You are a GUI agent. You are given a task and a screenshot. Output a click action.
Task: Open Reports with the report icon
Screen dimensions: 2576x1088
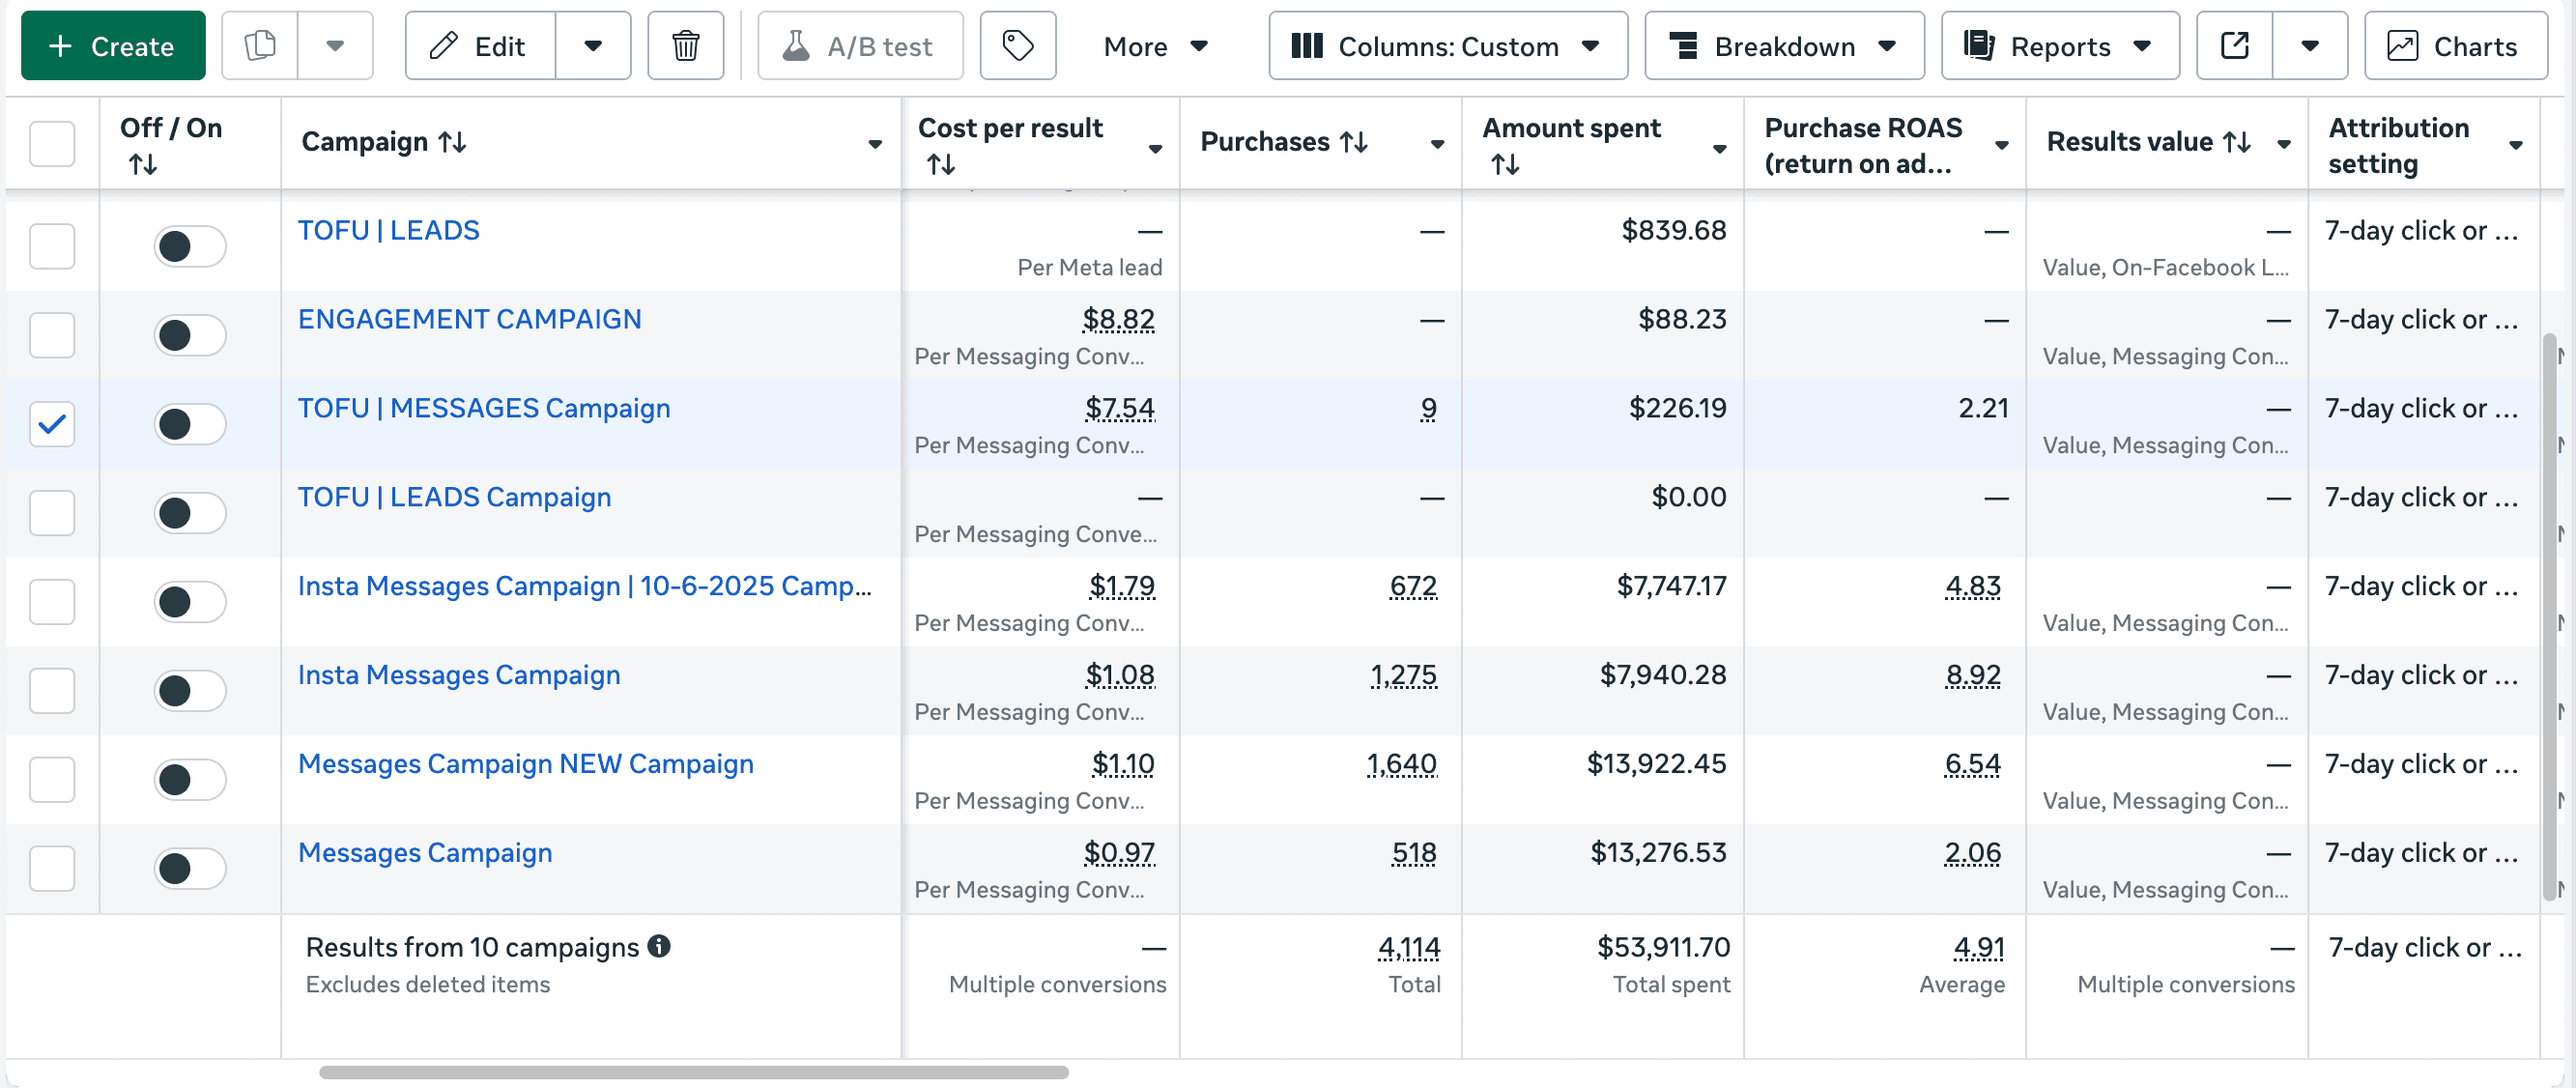click(x=2059, y=45)
